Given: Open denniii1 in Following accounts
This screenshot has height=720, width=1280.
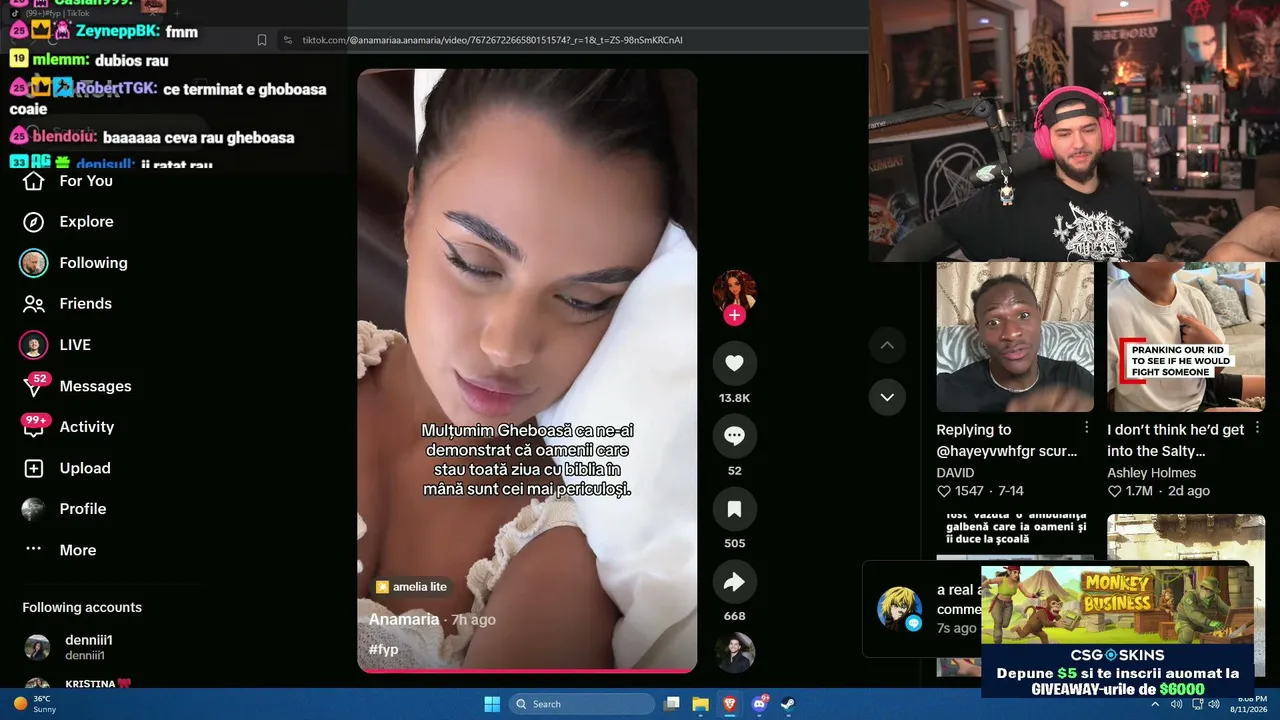Looking at the screenshot, I should (82, 646).
